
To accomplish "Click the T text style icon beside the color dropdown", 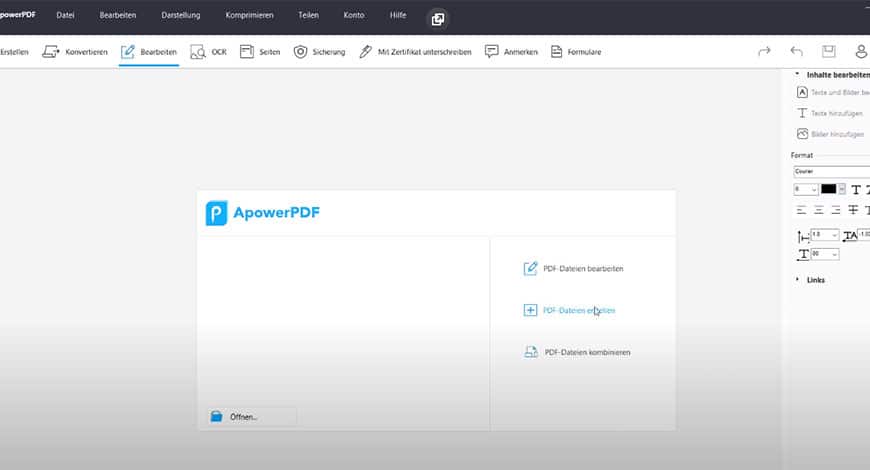I will click(x=856, y=190).
